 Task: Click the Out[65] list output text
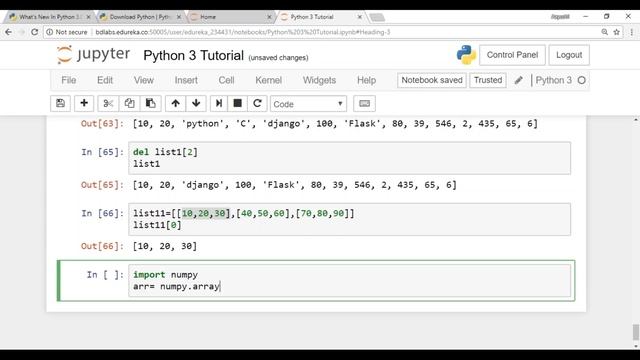pyautogui.click(x=295, y=185)
